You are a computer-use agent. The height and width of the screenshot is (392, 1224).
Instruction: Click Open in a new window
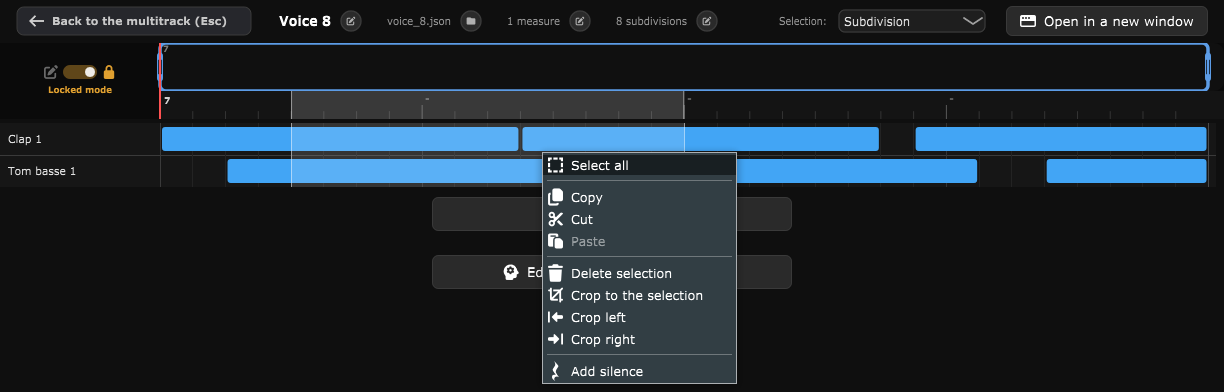[1107, 21]
